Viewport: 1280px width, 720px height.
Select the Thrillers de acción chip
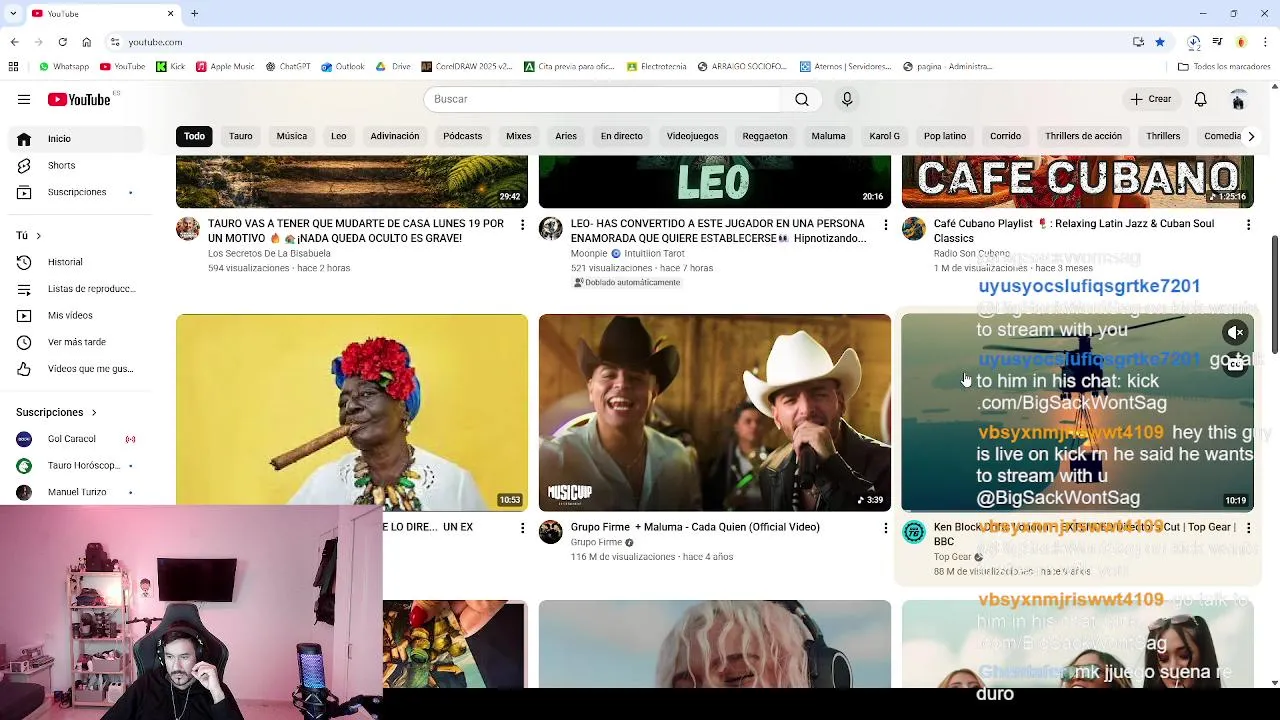point(1083,136)
